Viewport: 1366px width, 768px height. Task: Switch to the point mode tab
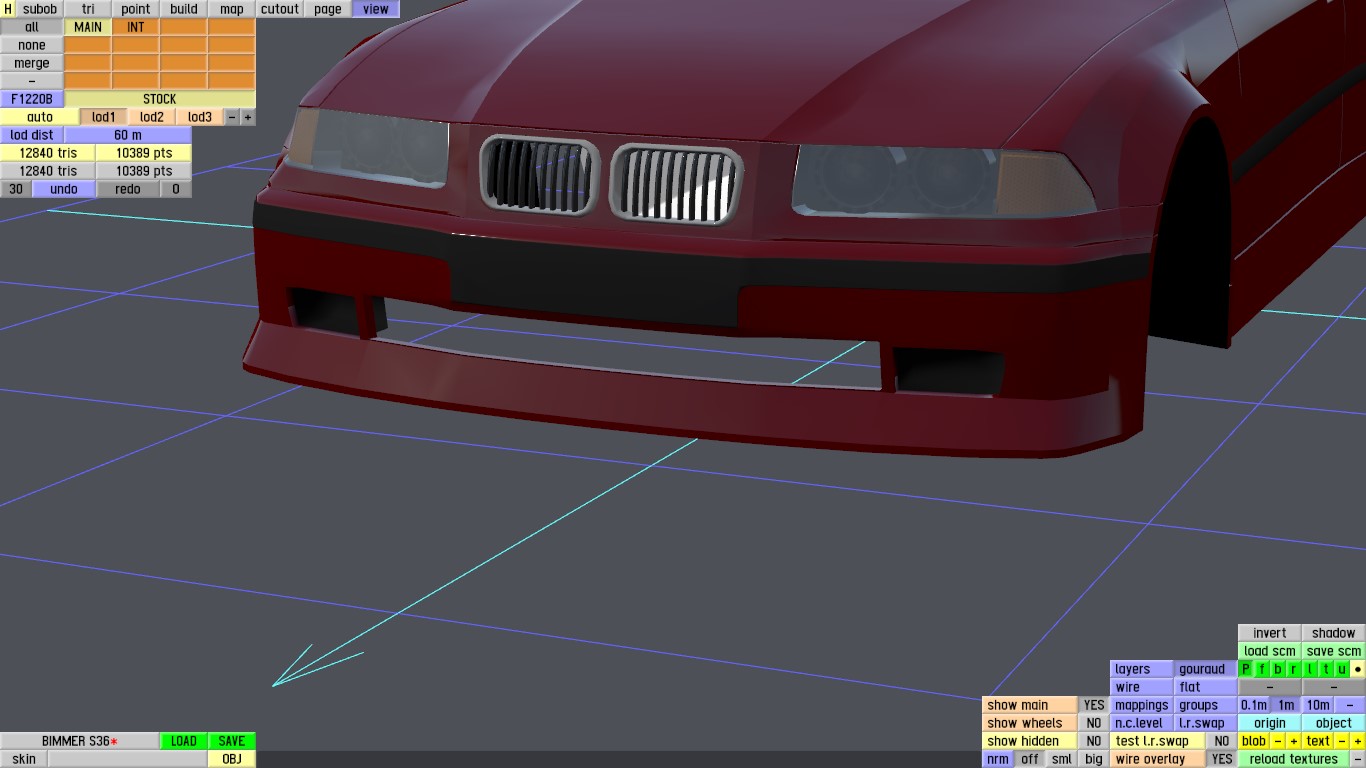[136, 9]
